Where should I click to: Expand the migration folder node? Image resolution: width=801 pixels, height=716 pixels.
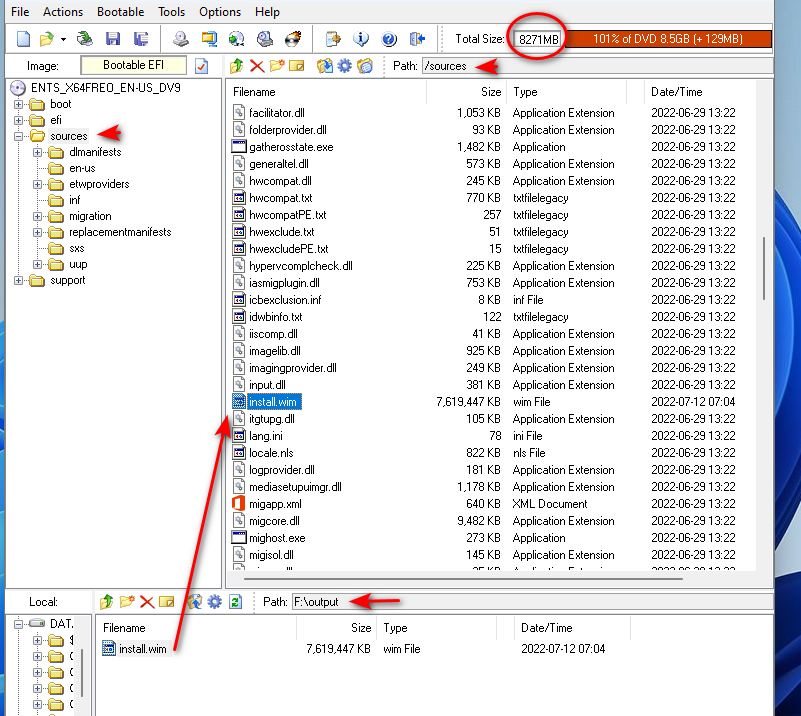coord(37,217)
